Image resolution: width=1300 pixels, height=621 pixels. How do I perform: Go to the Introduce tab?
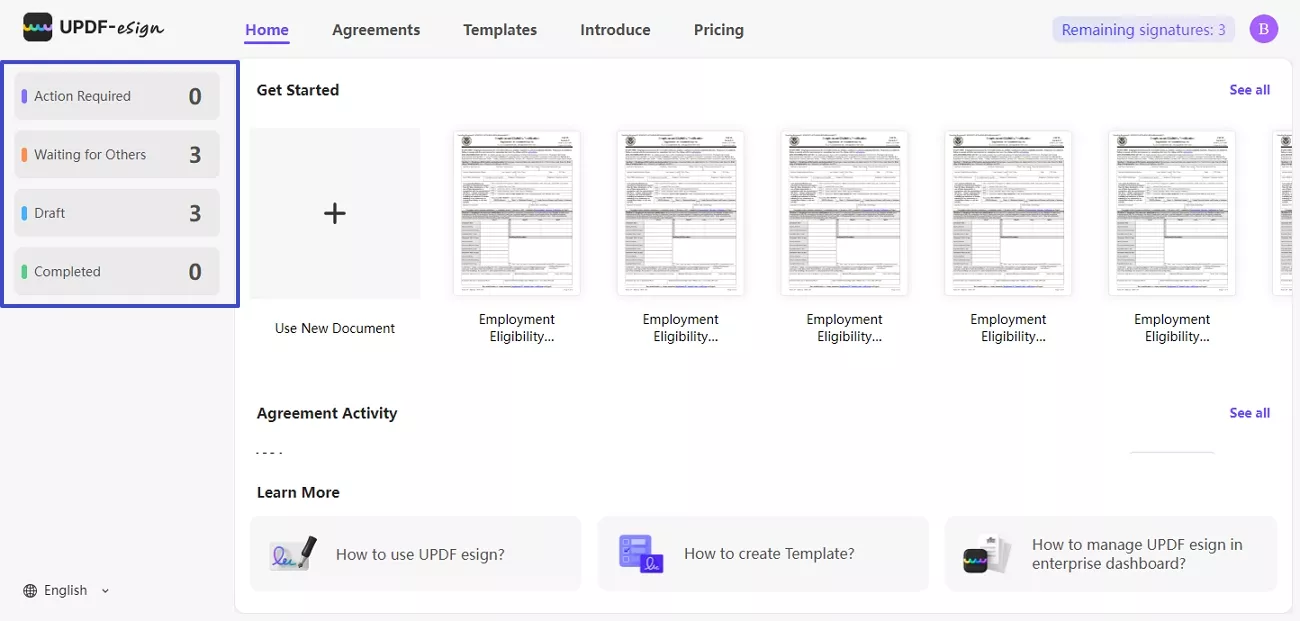tap(615, 30)
